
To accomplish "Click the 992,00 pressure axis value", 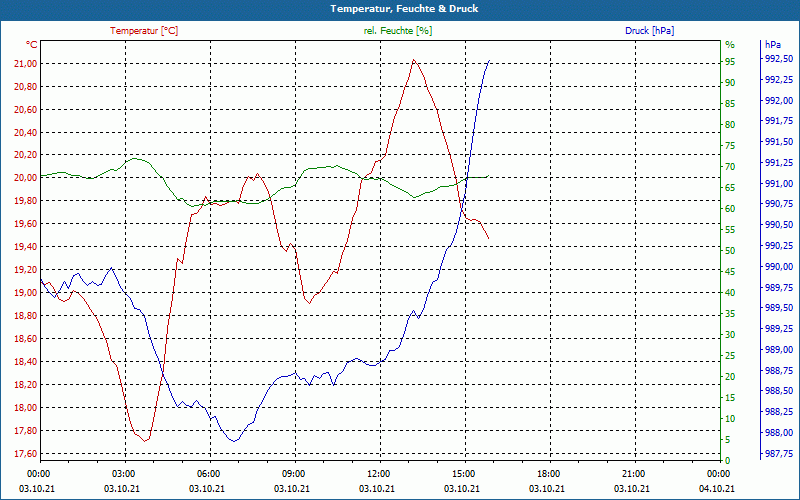I will pyautogui.click(x=779, y=101).
